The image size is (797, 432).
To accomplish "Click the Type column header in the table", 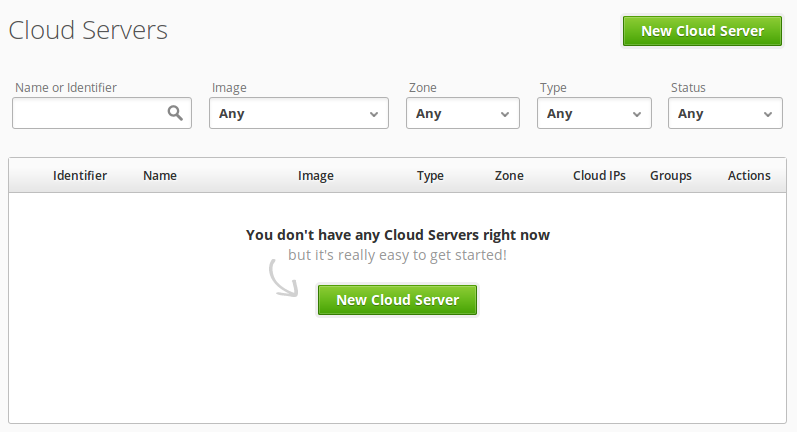I will click(430, 176).
